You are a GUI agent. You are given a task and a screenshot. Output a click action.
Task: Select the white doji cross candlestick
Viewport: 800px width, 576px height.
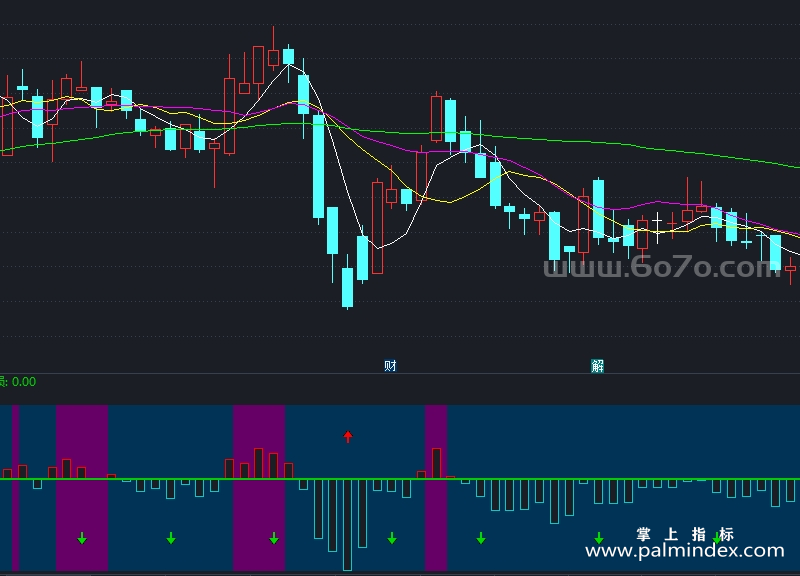658,228
